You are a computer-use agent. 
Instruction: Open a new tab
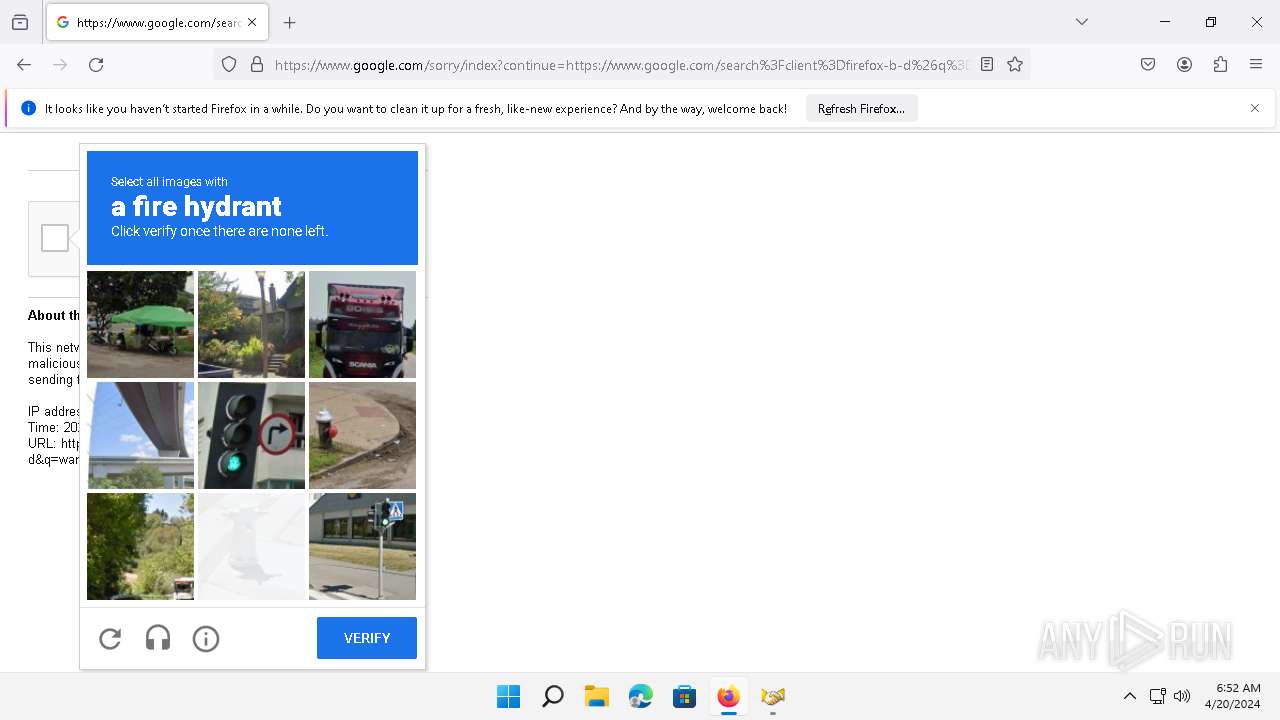tap(290, 22)
